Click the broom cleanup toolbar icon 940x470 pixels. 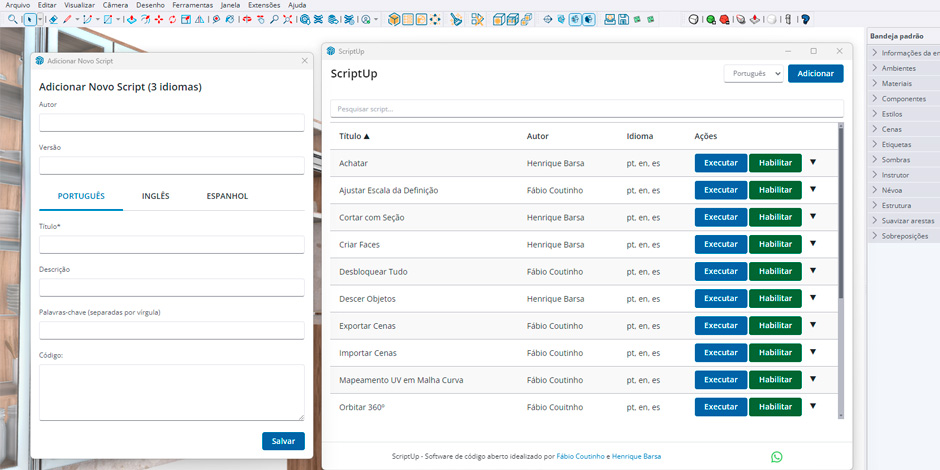pos(456,19)
